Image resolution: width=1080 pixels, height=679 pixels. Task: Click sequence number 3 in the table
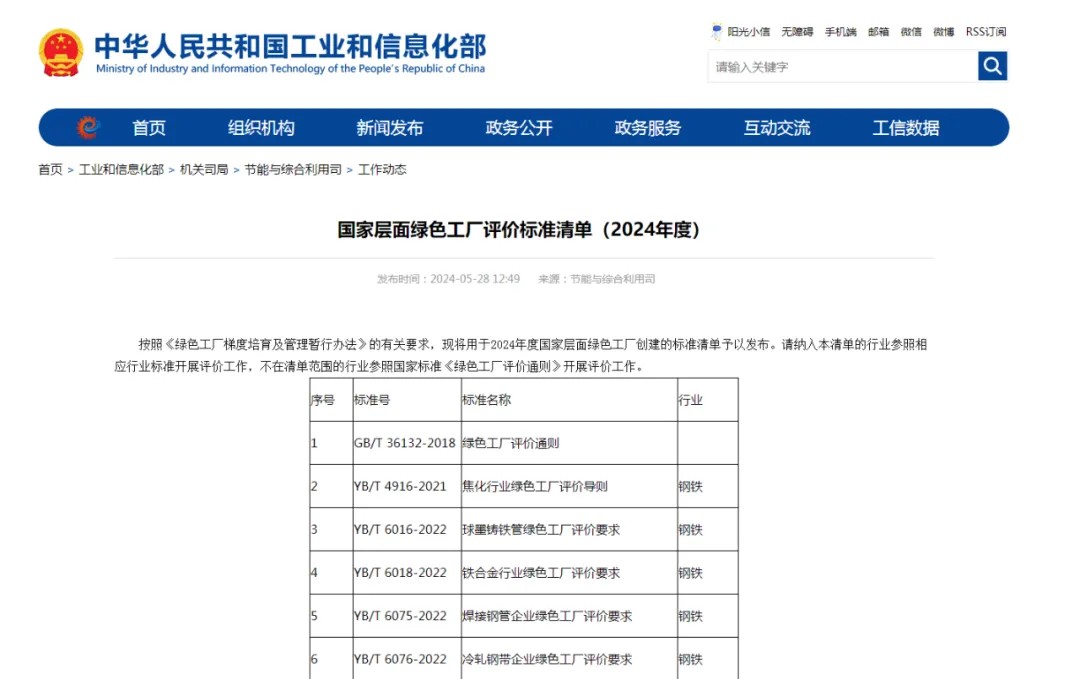[x=314, y=530]
